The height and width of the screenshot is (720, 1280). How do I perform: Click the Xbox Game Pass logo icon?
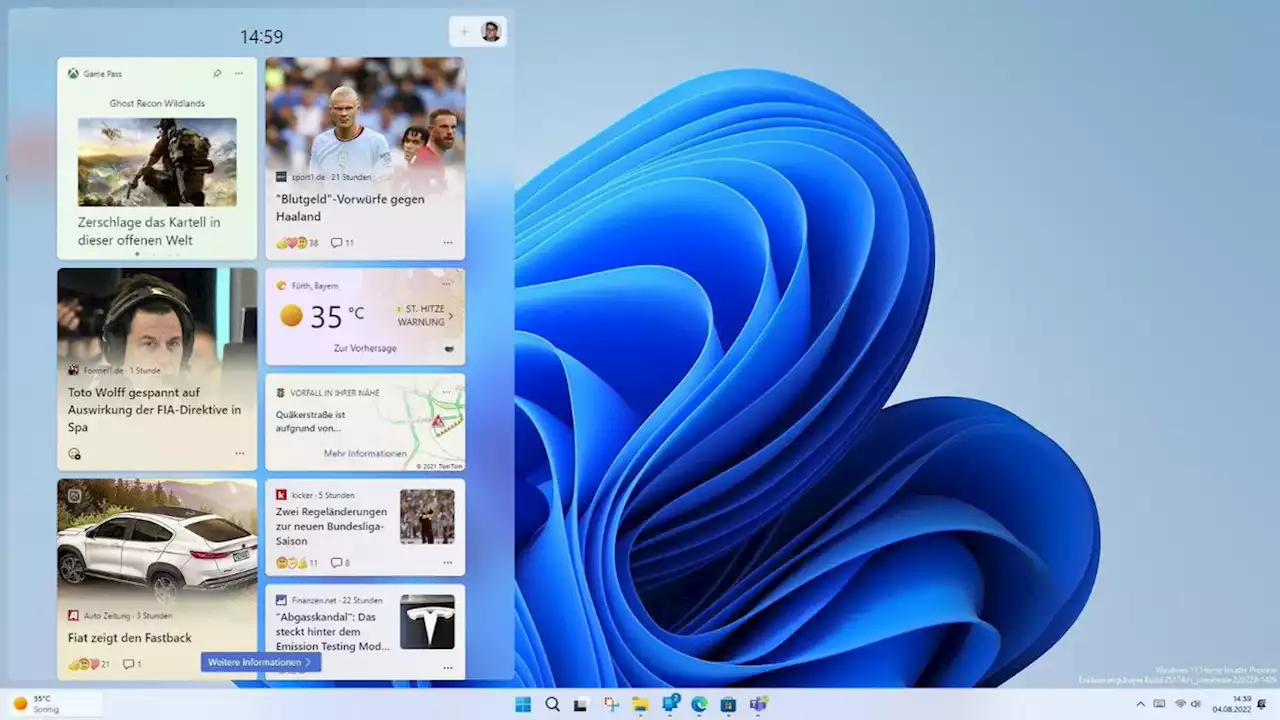tap(73, 73)
